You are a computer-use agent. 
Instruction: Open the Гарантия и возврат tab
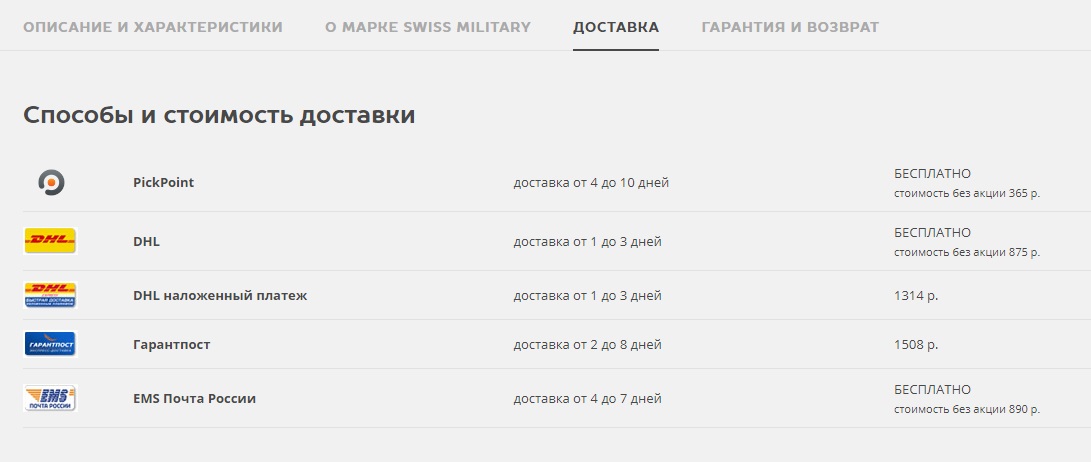pos(790,27)
